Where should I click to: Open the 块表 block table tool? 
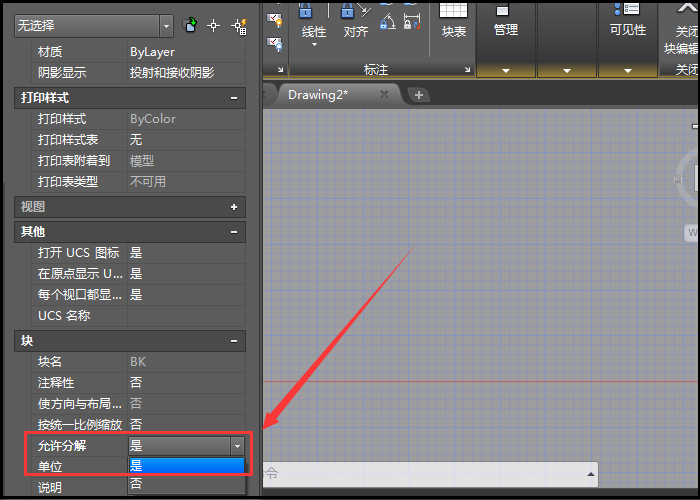[x=454, y=21]
